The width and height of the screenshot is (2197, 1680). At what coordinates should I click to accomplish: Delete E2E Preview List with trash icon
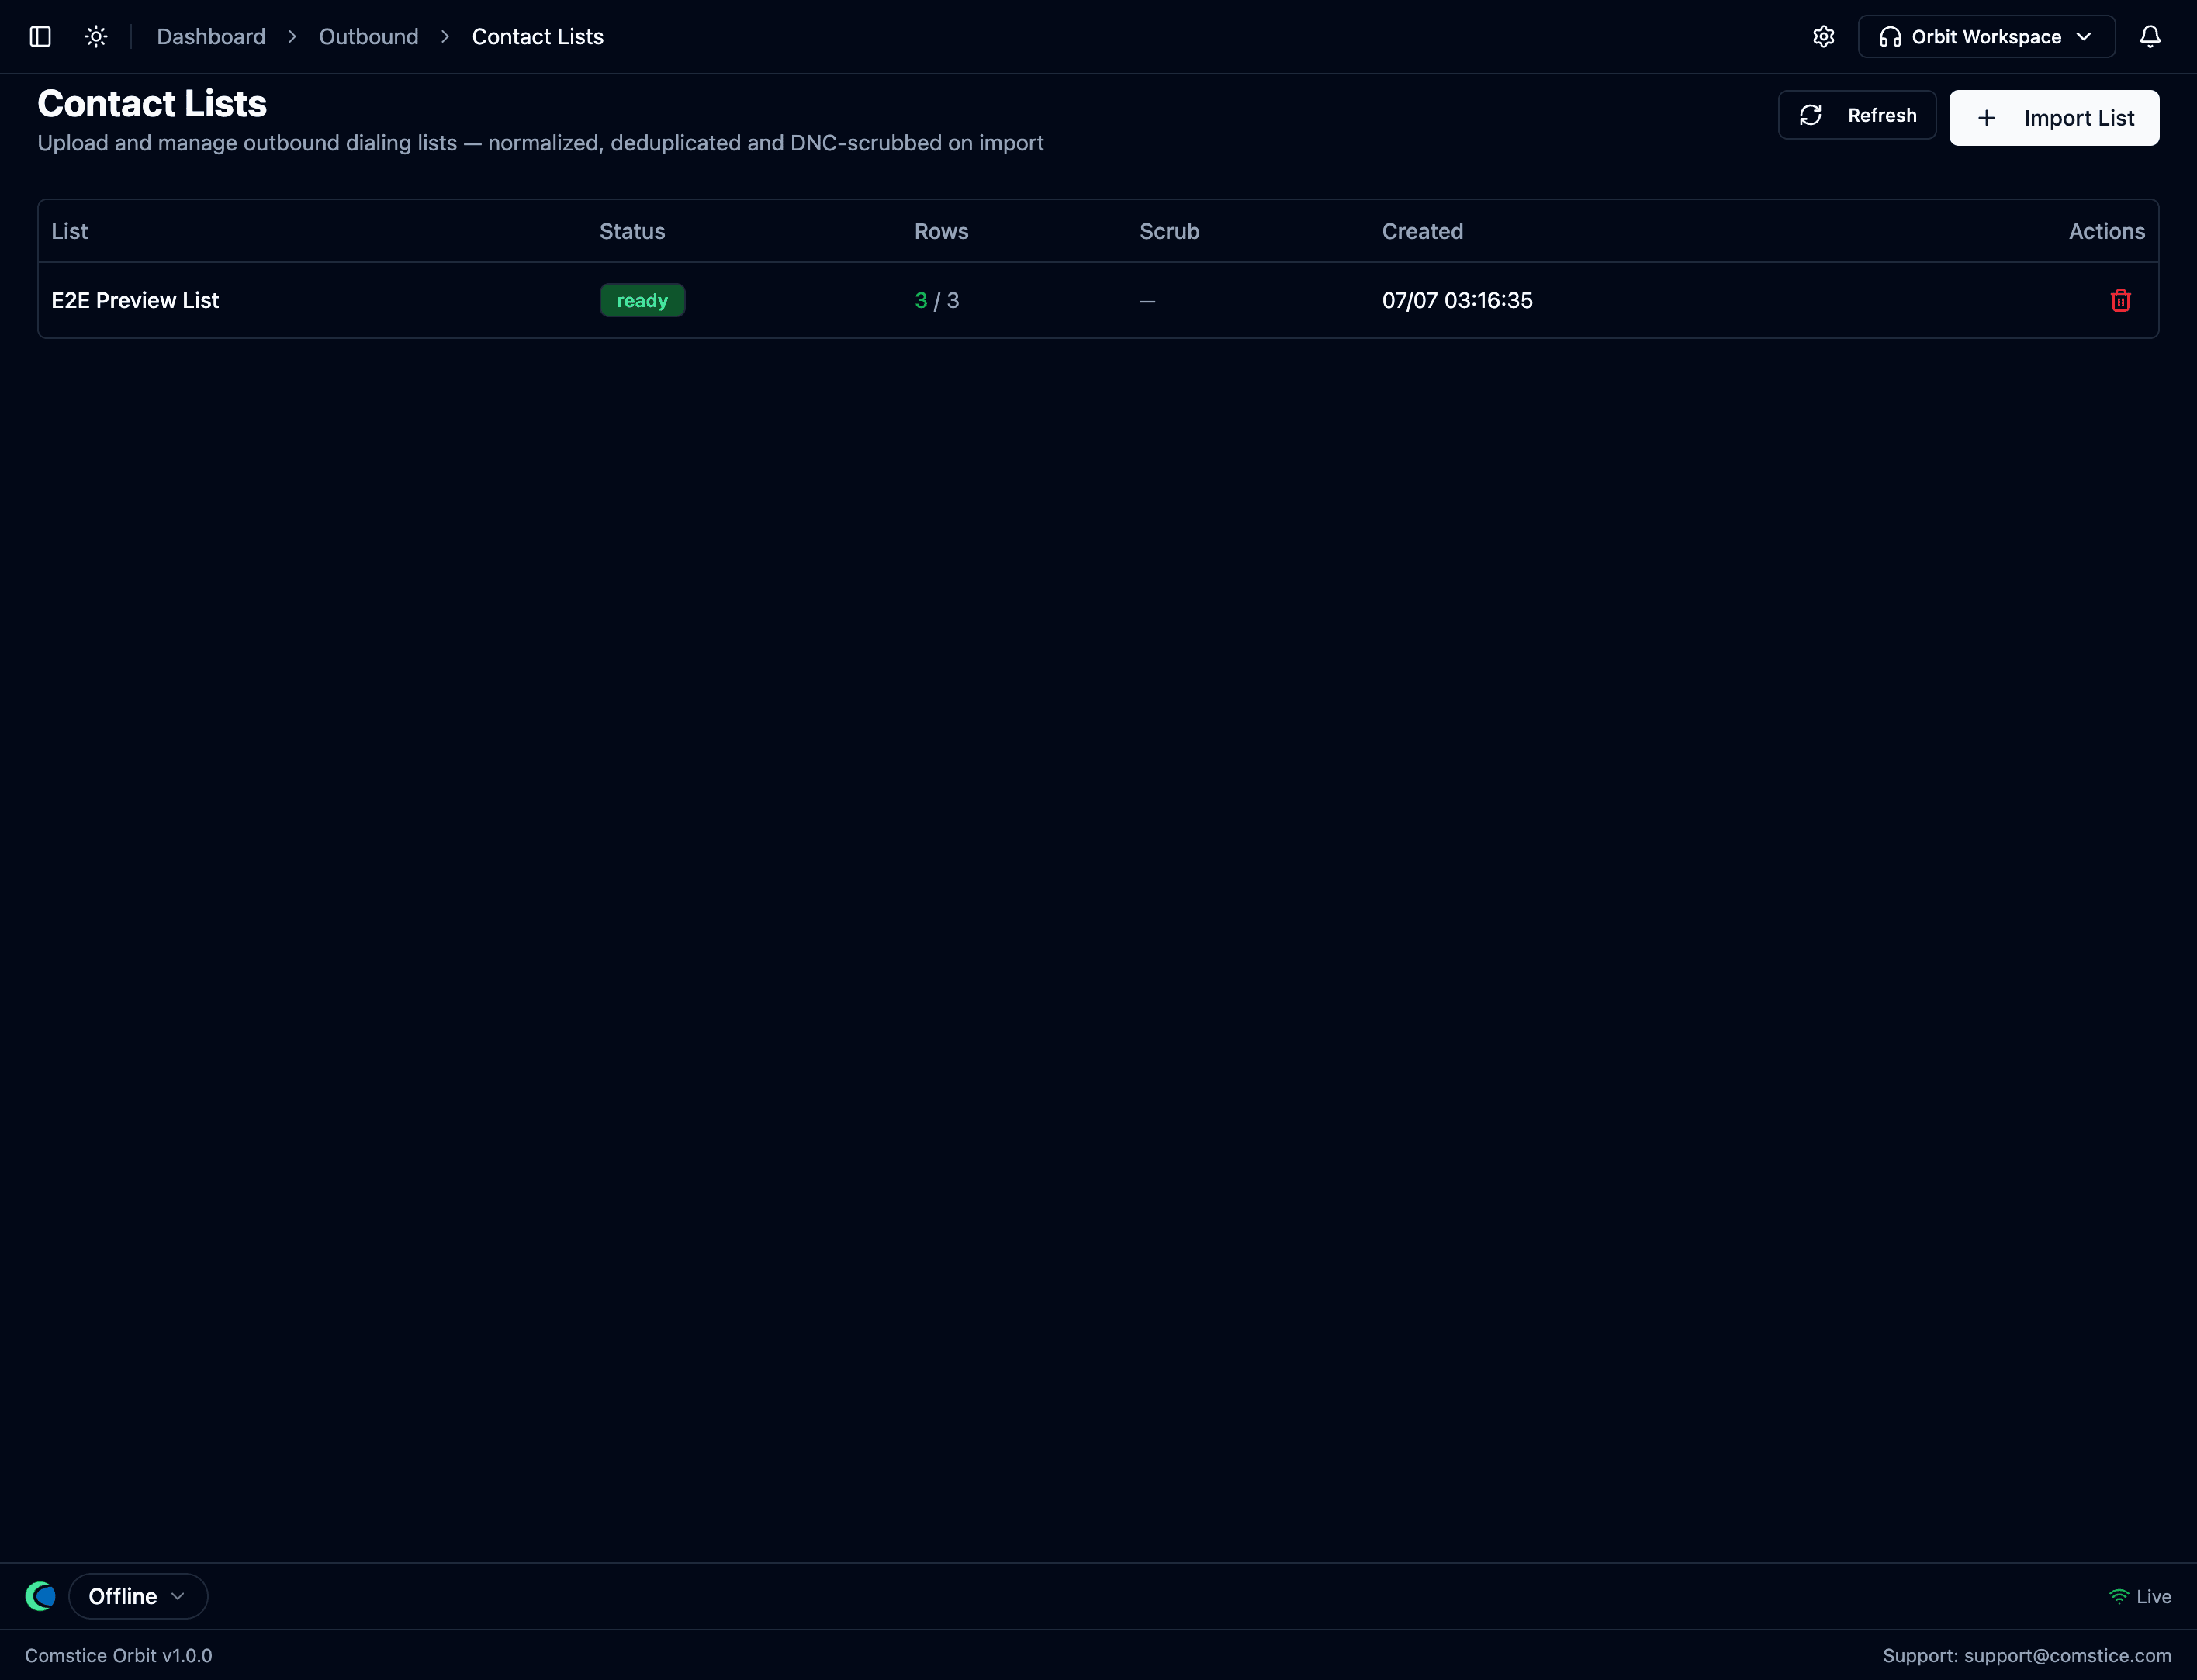click(x=2120, y=300)
